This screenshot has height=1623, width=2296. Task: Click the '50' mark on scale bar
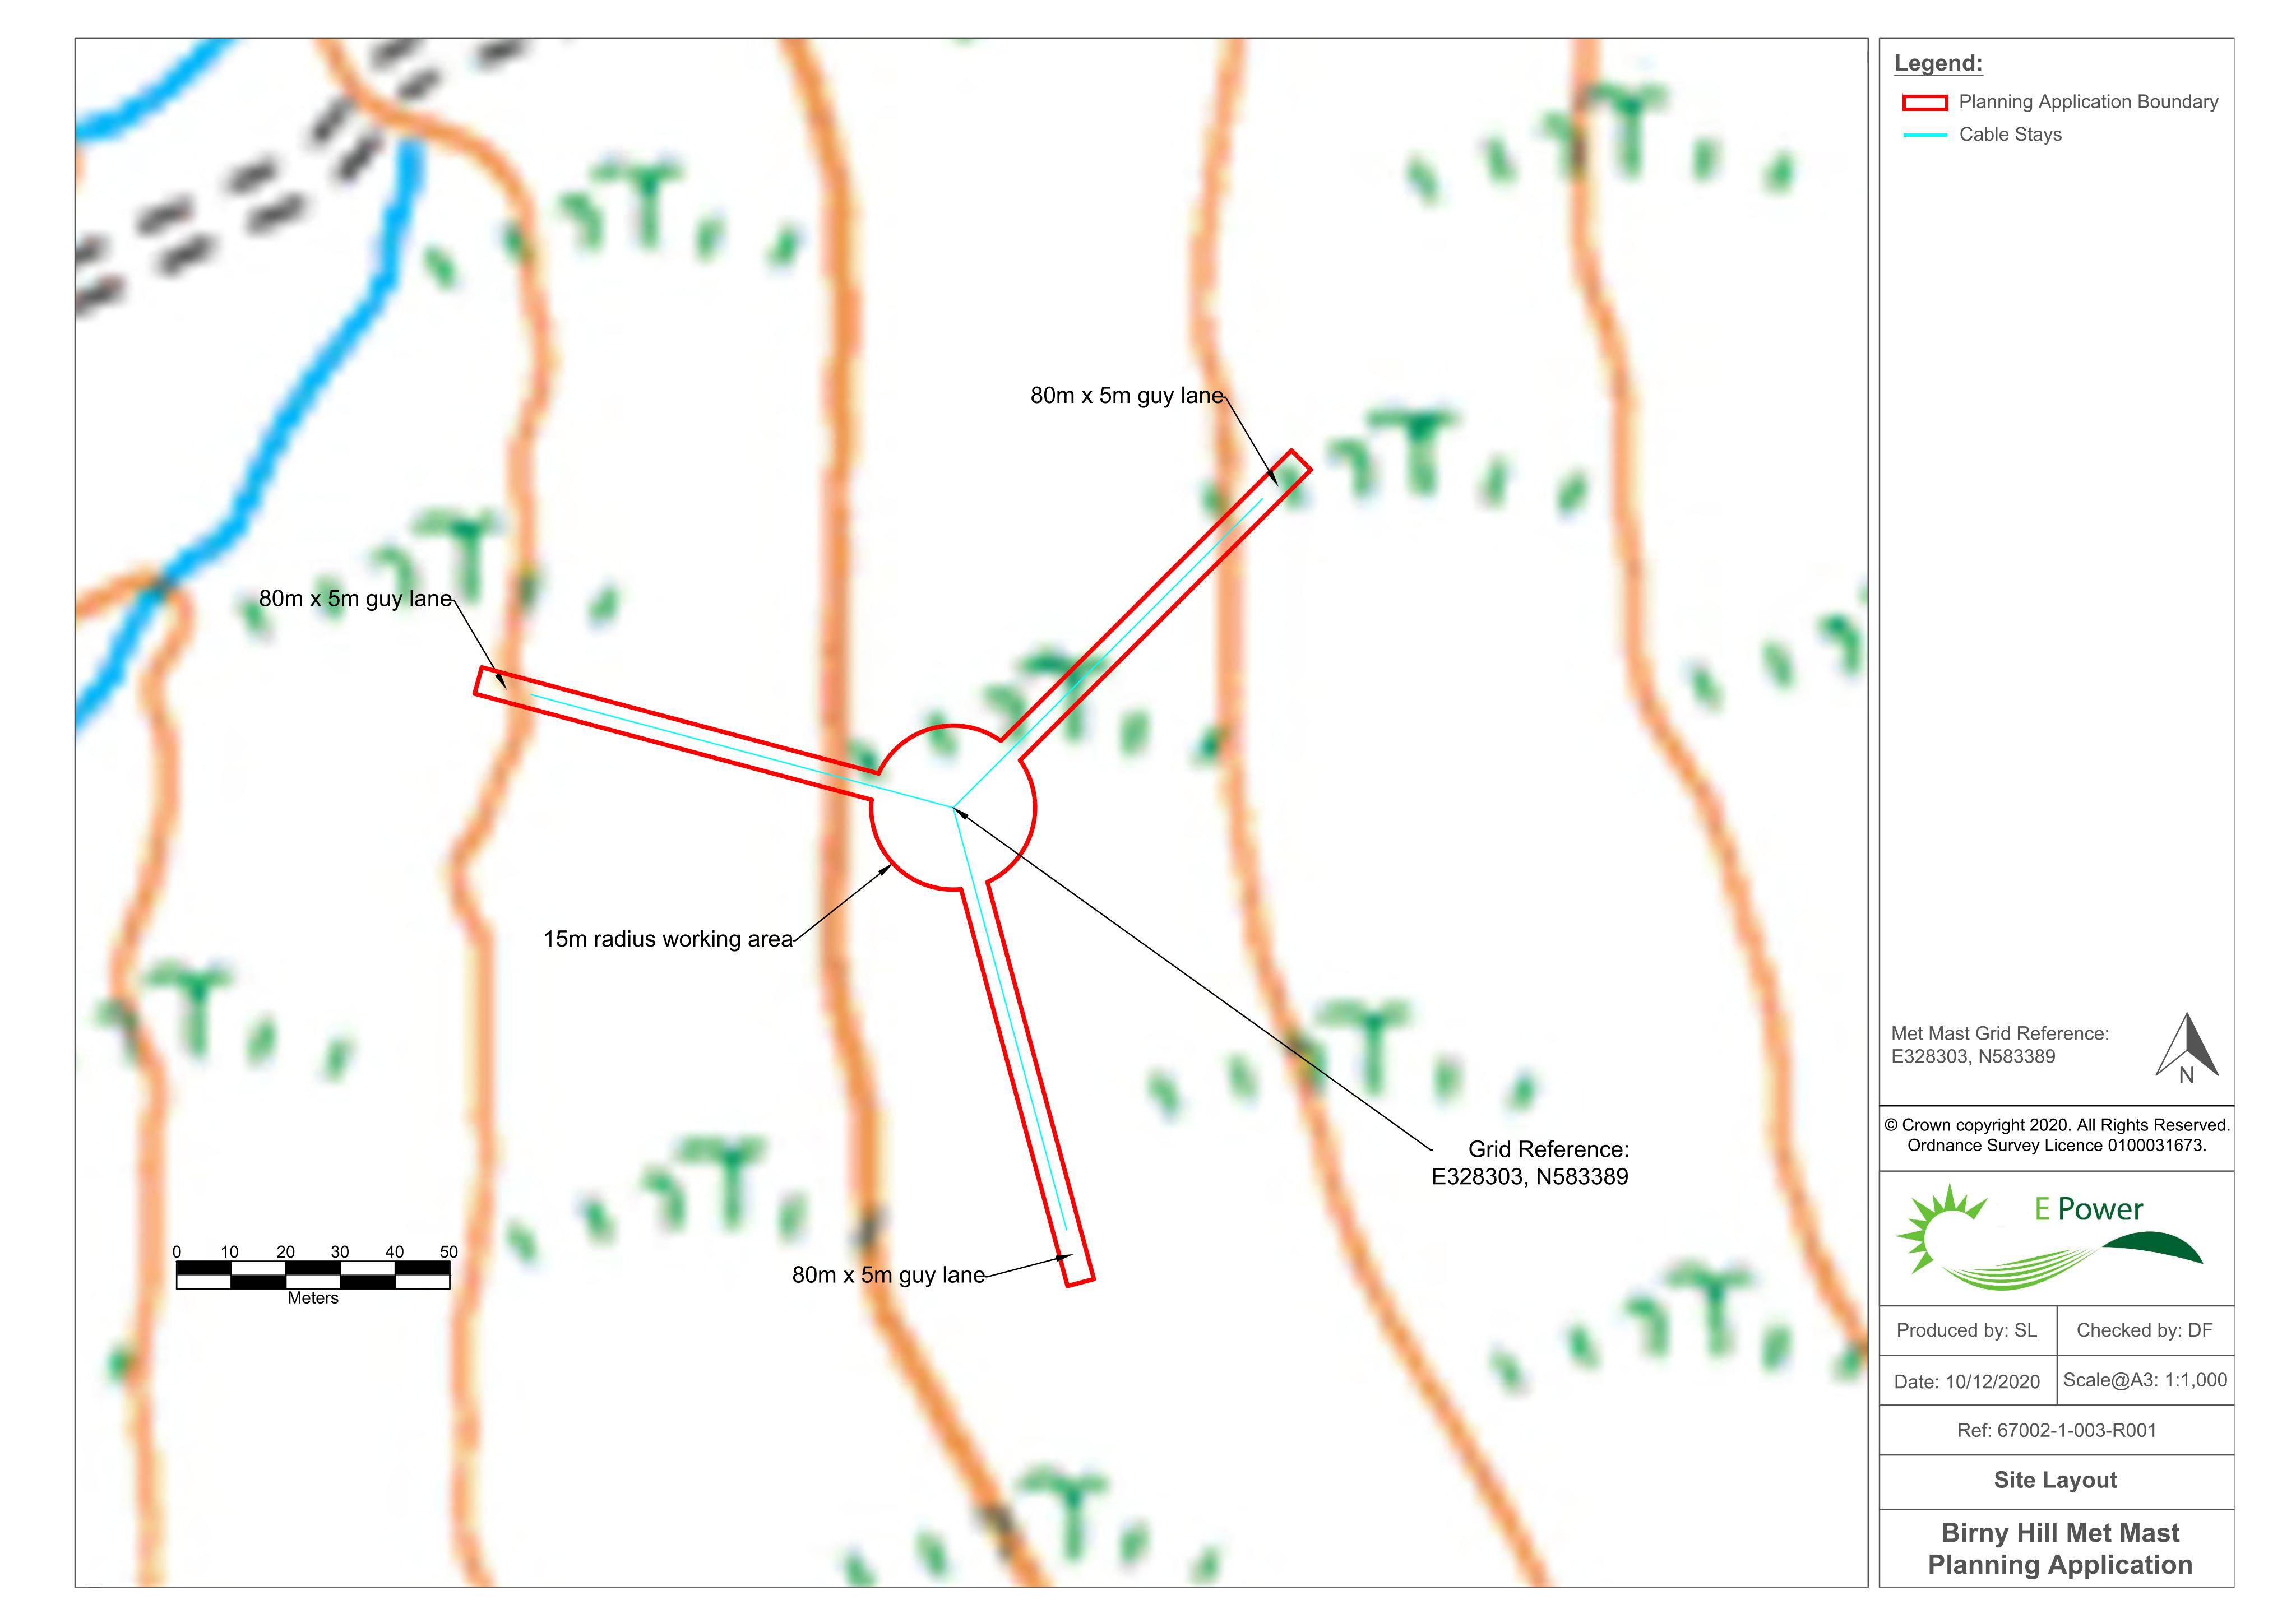click(449, 1252)
